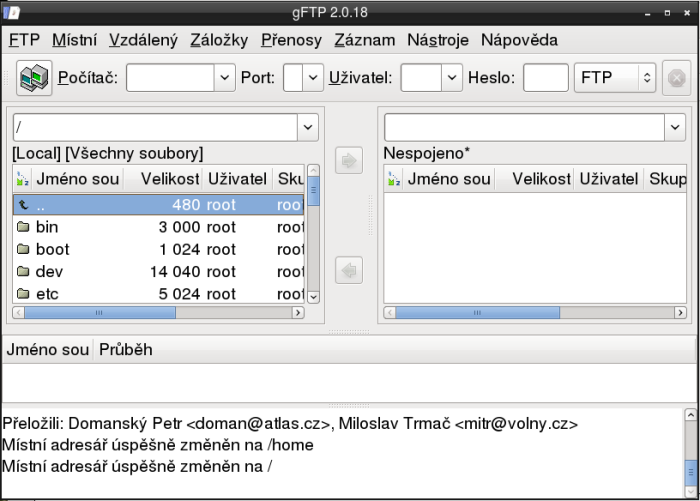Click the remote Jméno souboru column header
The width and height of the screenshot is (700, 501).
(448, 179)
